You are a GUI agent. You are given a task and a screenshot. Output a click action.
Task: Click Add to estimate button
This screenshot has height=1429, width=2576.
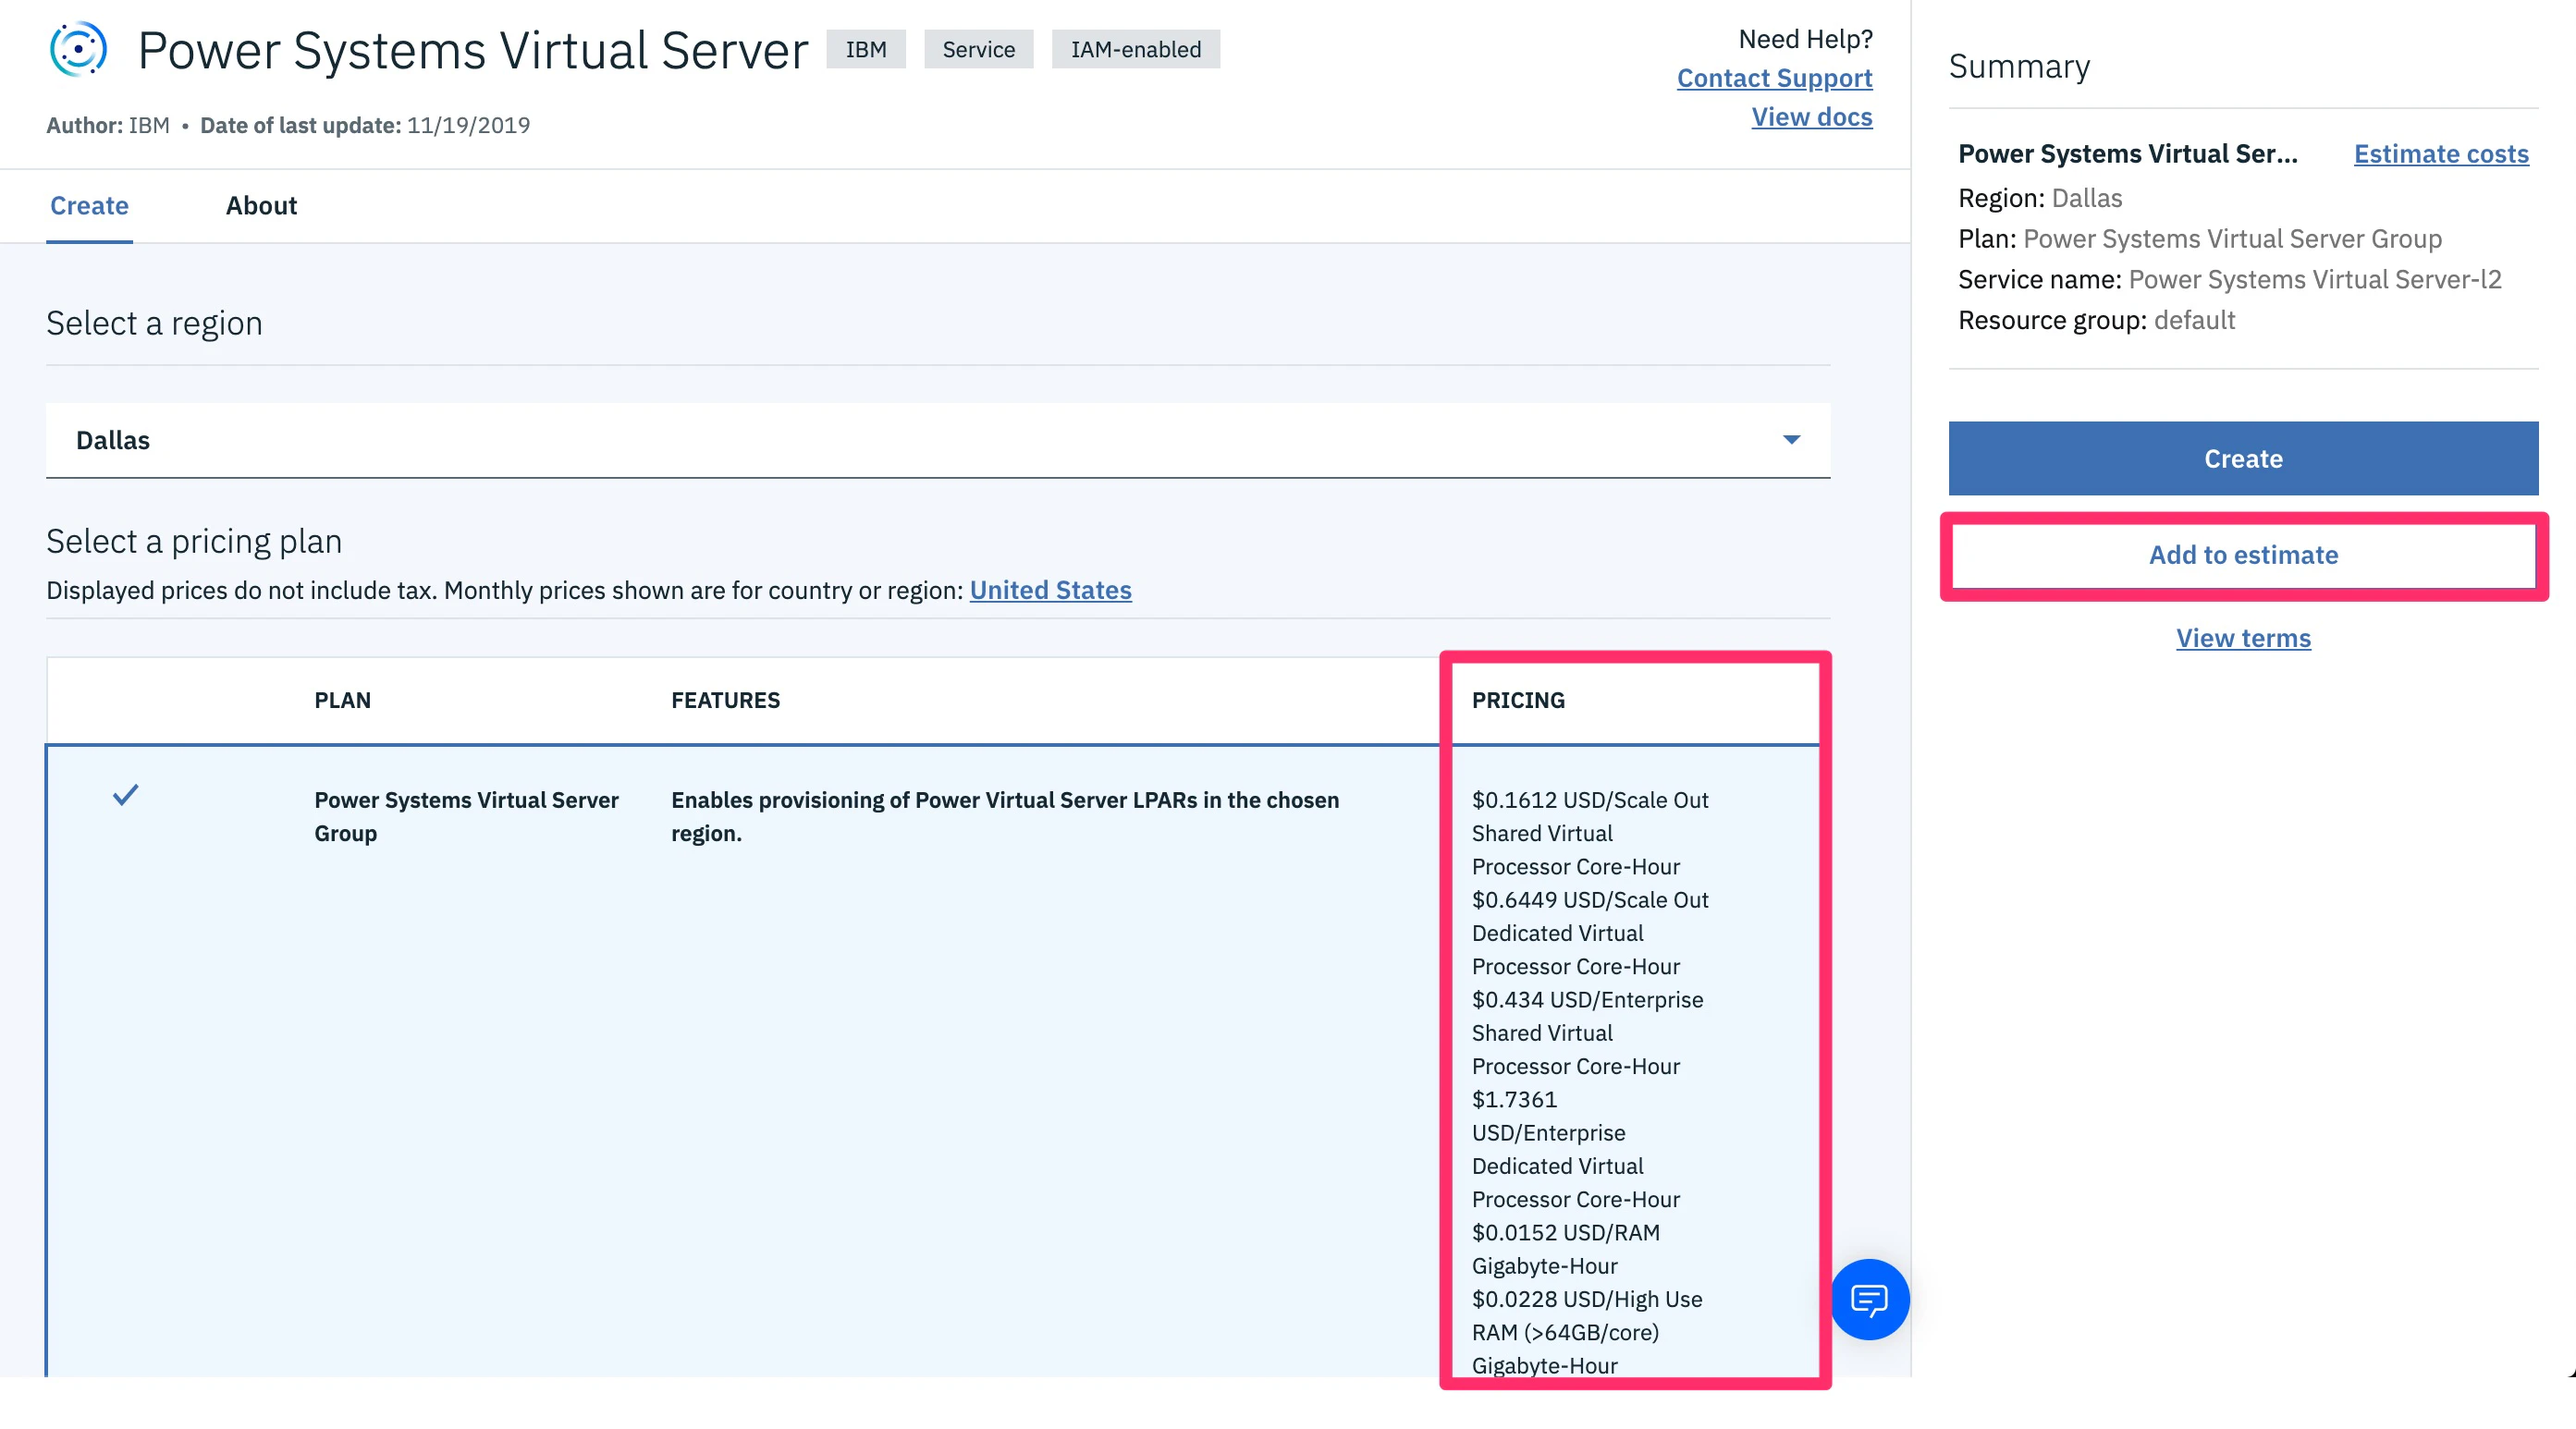pos(2243,555)
